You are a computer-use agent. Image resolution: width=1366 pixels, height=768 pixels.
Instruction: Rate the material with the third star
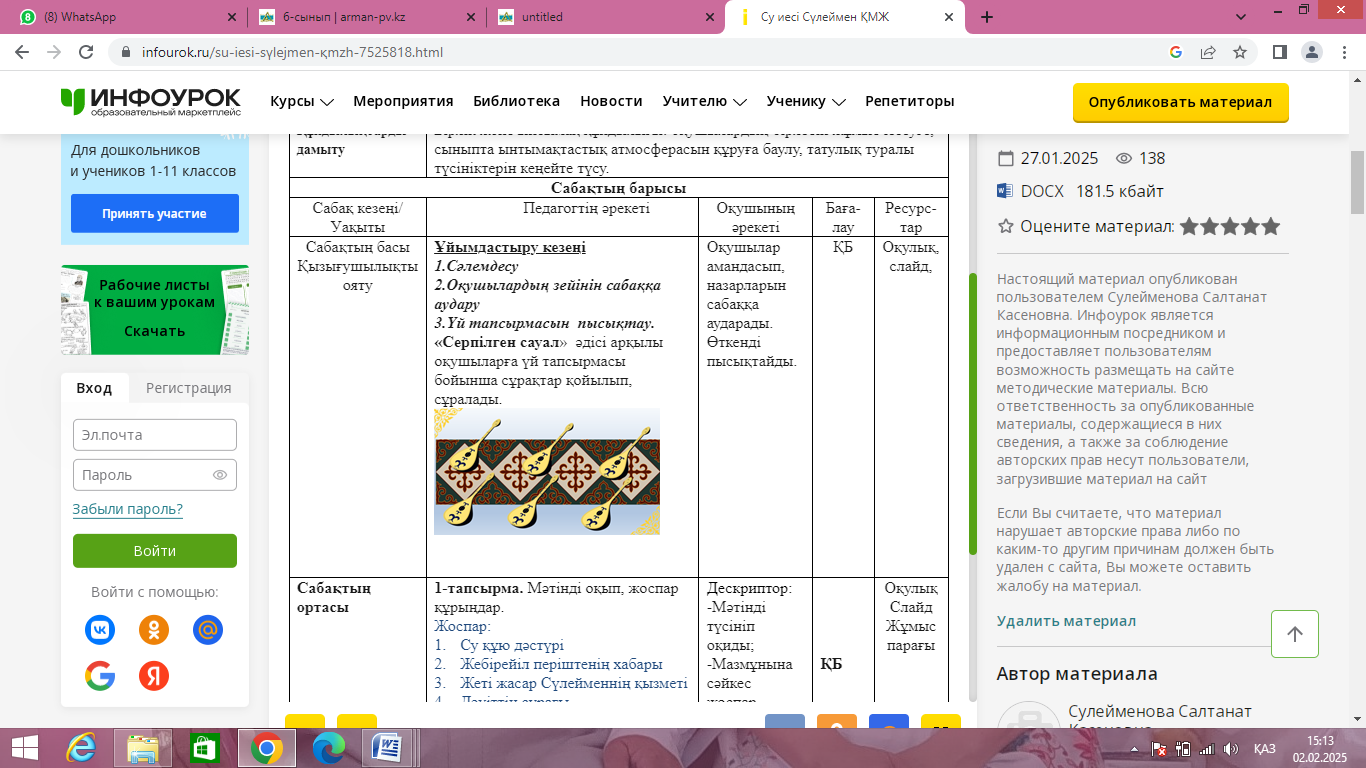[1230, 227]
